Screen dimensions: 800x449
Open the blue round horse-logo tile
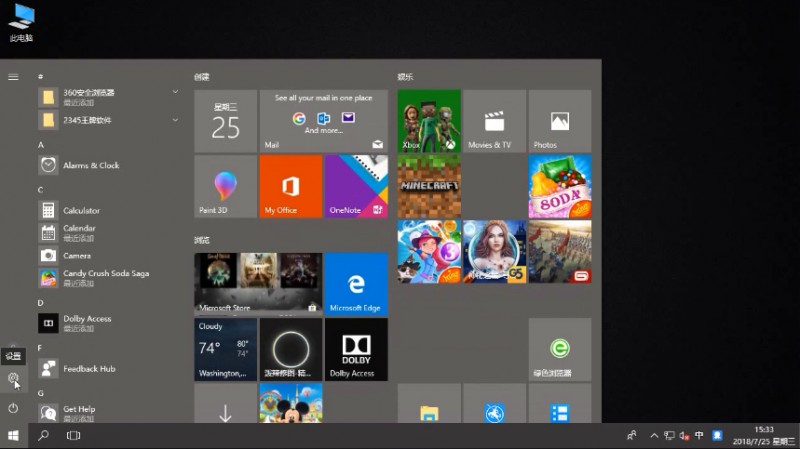point(494,403)
